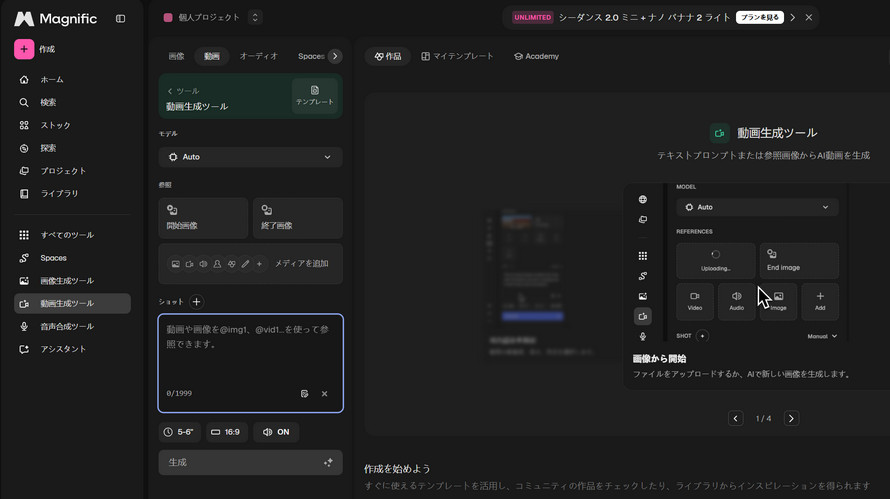The height and width of the screenshot is (499, 890).
Task: Click the Magnific logo
Action: click(55, 19)
